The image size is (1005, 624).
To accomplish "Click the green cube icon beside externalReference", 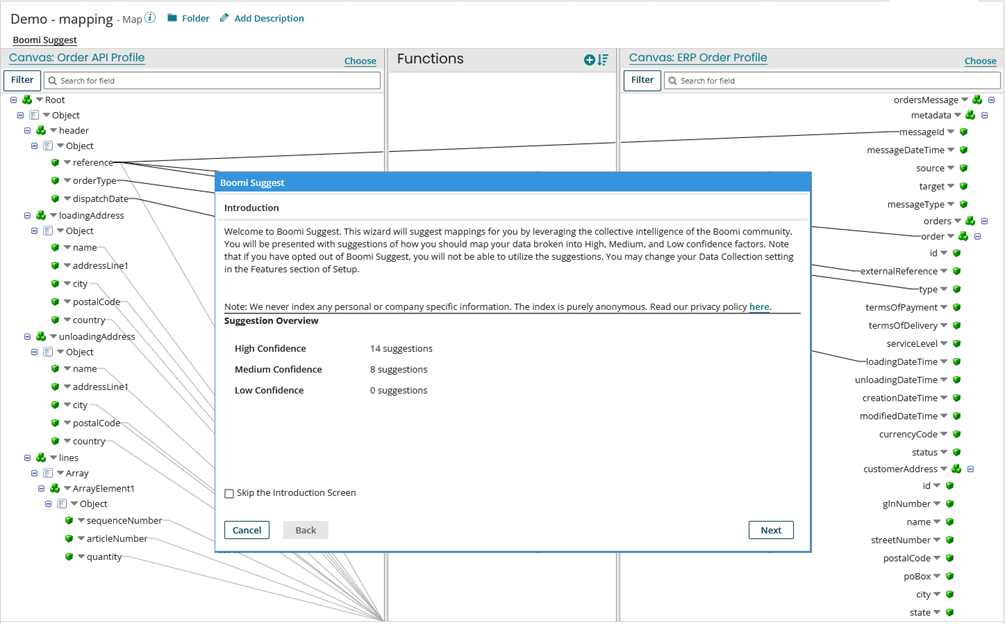I will pyautogui.click(x=956, y=271).
